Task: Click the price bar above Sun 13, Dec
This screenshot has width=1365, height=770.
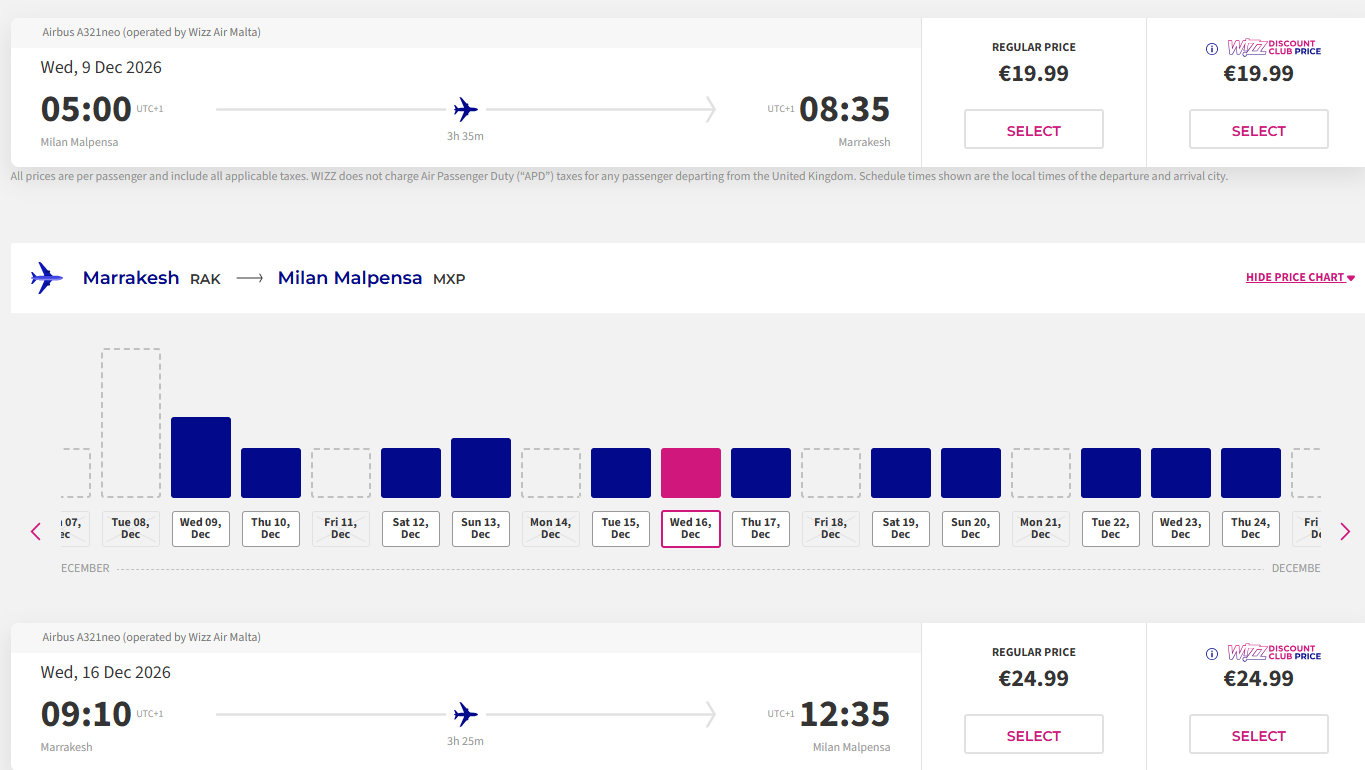Action: click(x=481, y=468)
